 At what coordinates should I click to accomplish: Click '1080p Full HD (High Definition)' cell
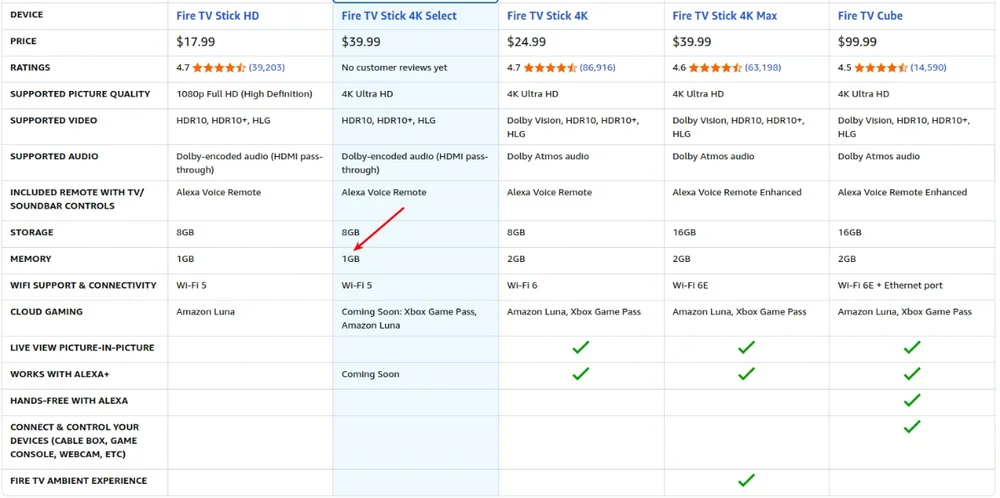244,94
